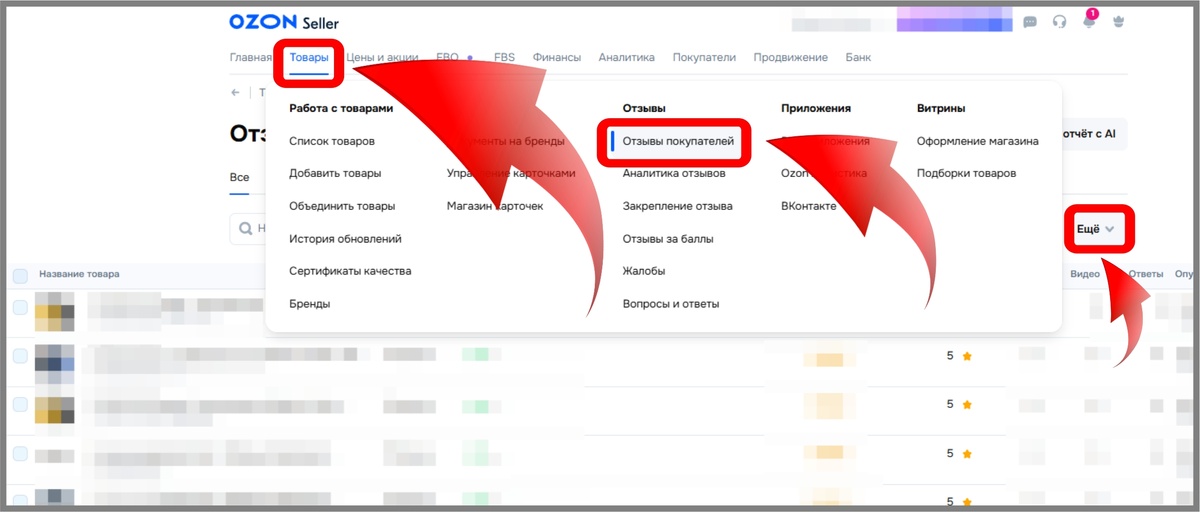Go to Отзывы покупателей

click(678, 141)
